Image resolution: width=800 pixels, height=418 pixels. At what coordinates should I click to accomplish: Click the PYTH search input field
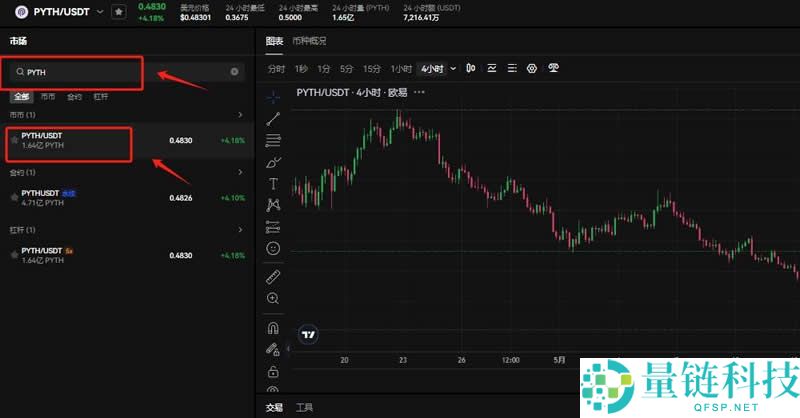[120, 72]
